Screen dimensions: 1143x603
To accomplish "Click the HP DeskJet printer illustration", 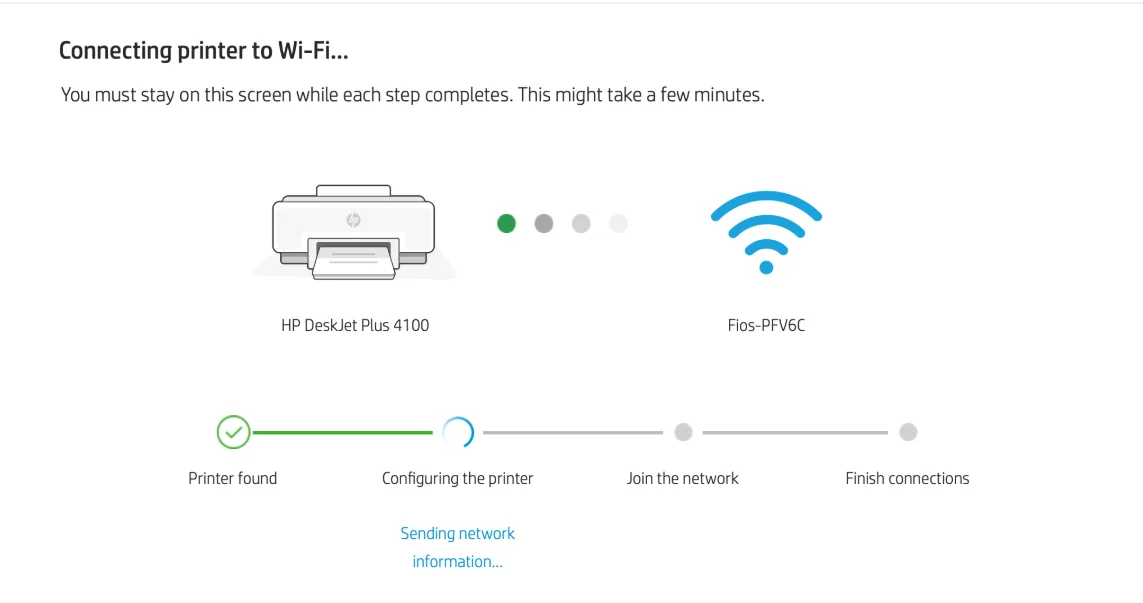I will point(354,232).
